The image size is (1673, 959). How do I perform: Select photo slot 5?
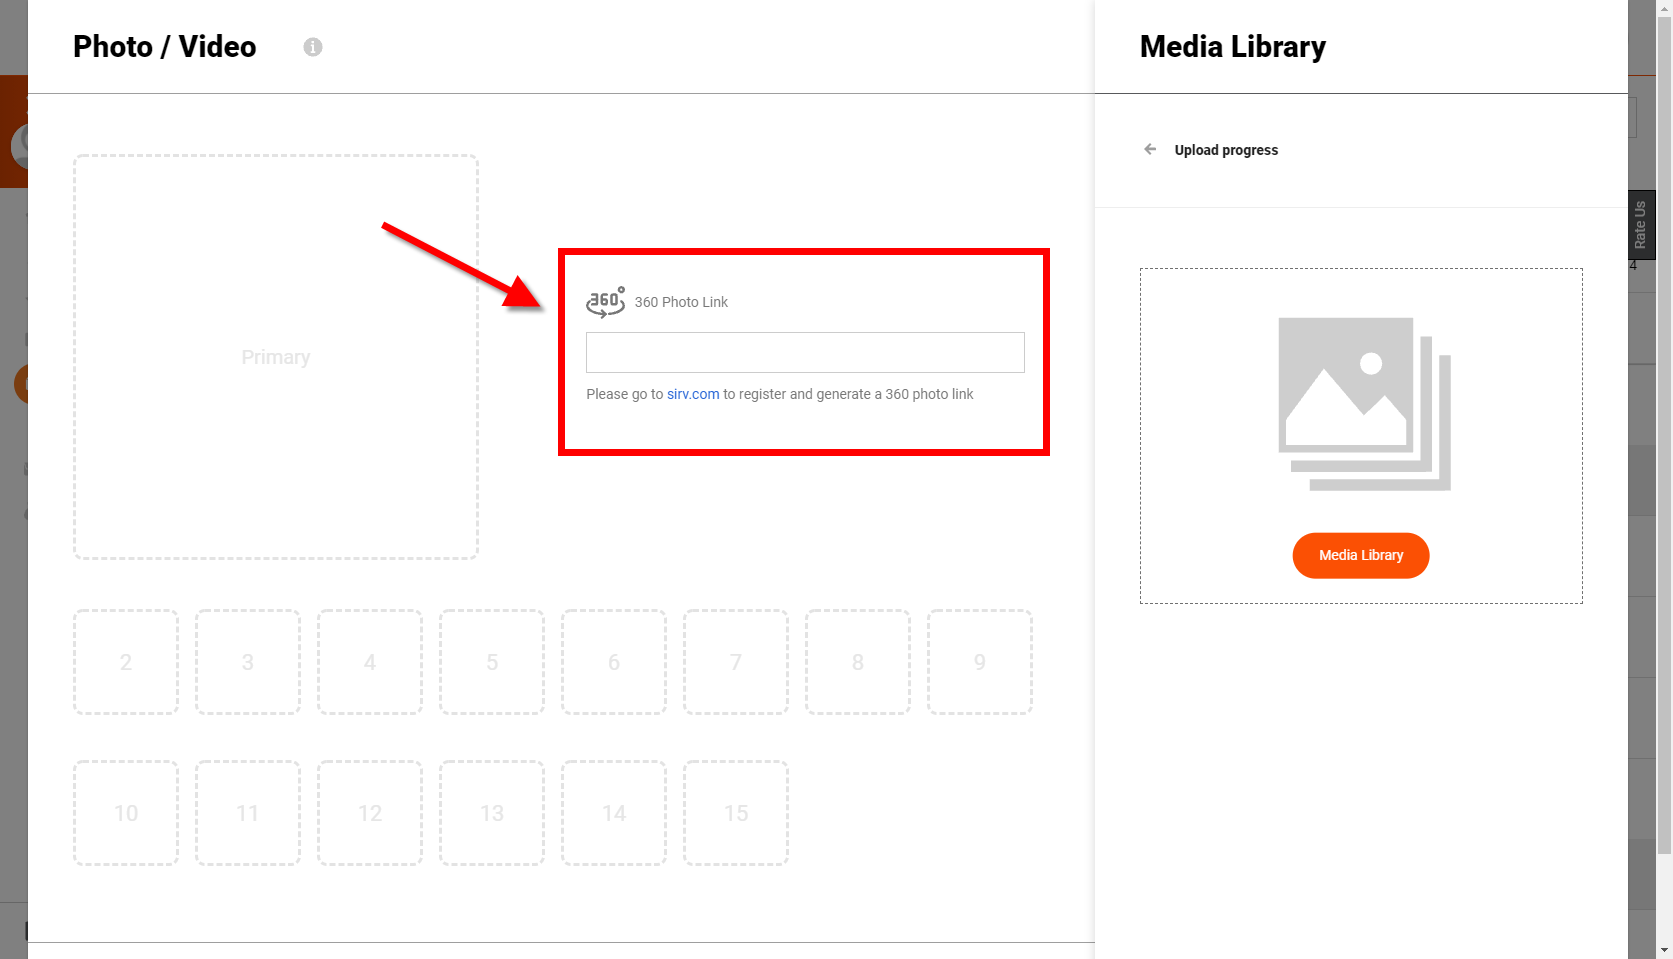click(x=492, y=662)
